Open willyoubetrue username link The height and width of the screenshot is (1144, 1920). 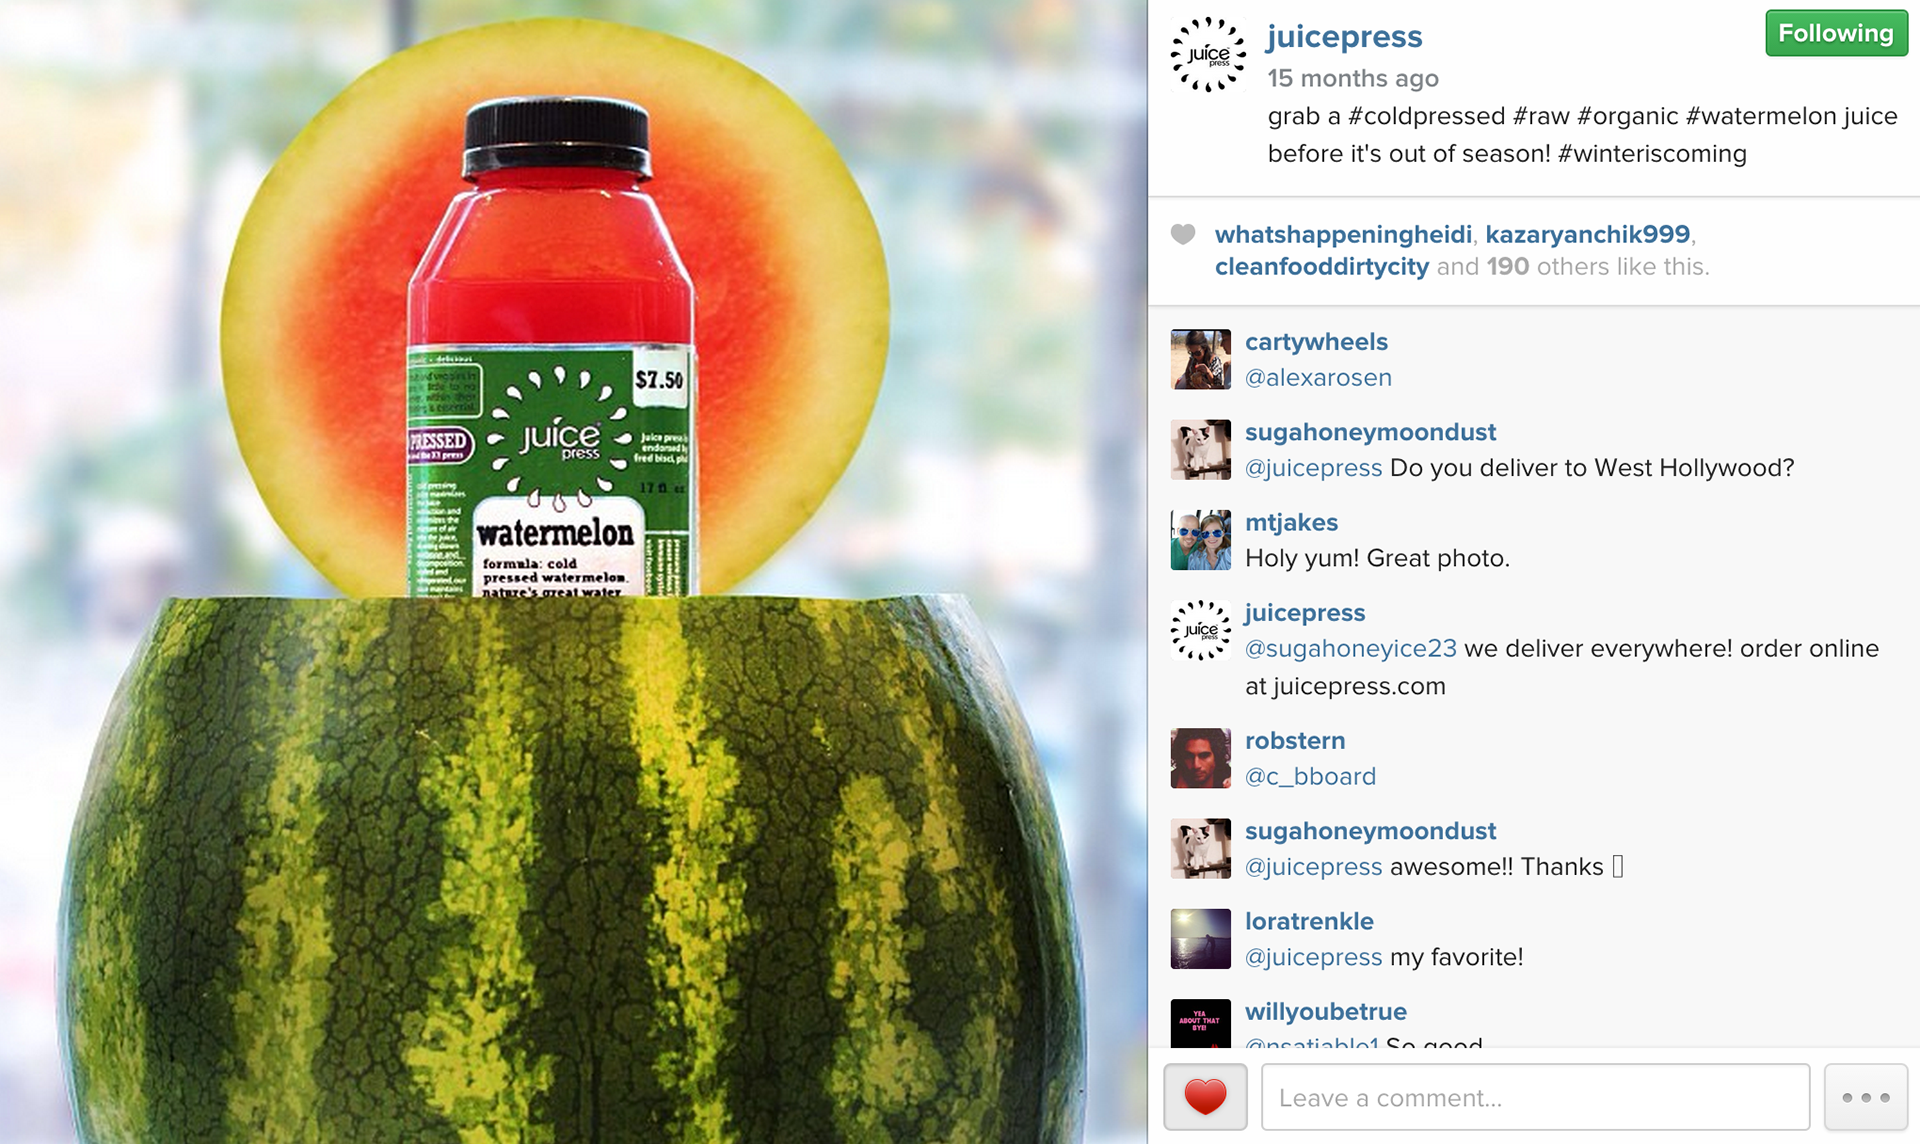tap(1325, 1012)
